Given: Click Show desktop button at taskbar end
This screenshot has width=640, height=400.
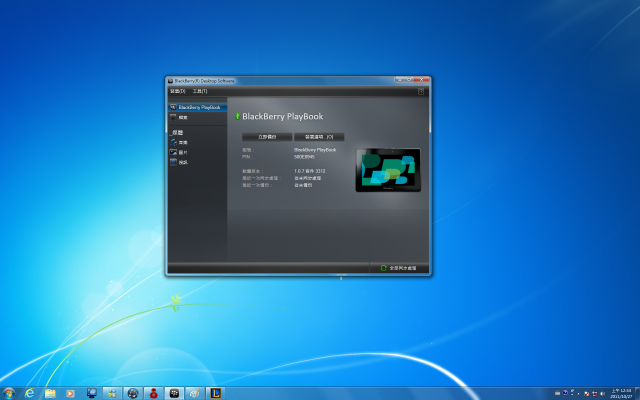Looking at the screenshot, I should (x=638, y=394).
